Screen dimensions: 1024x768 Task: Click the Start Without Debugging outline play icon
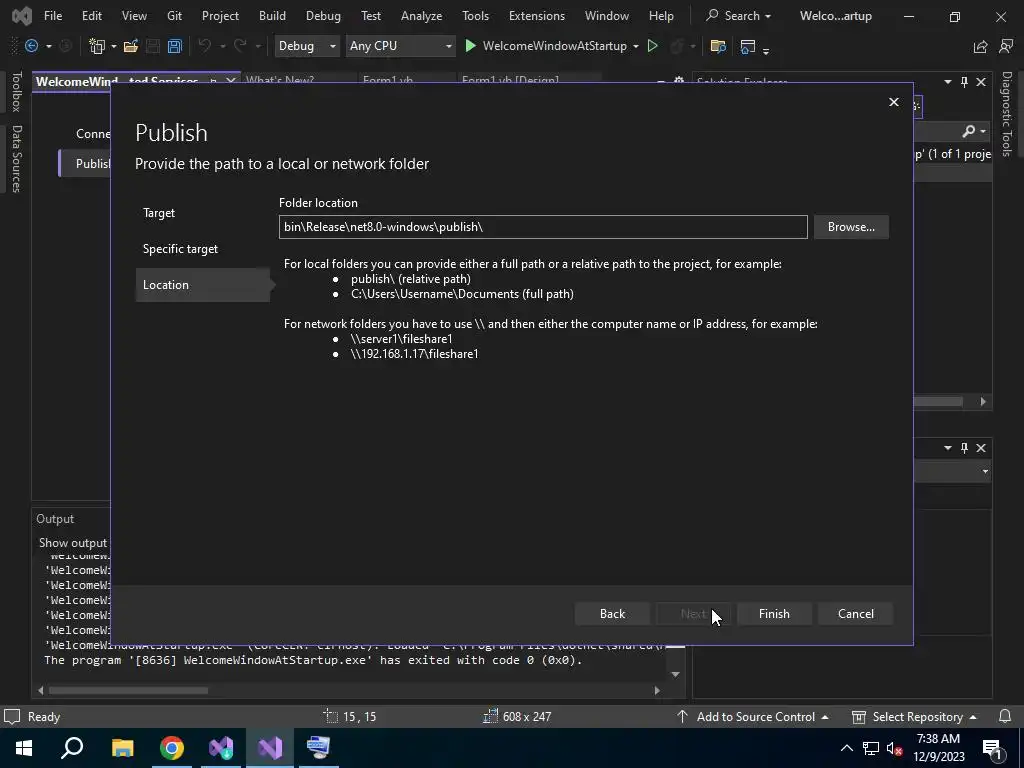652,46
